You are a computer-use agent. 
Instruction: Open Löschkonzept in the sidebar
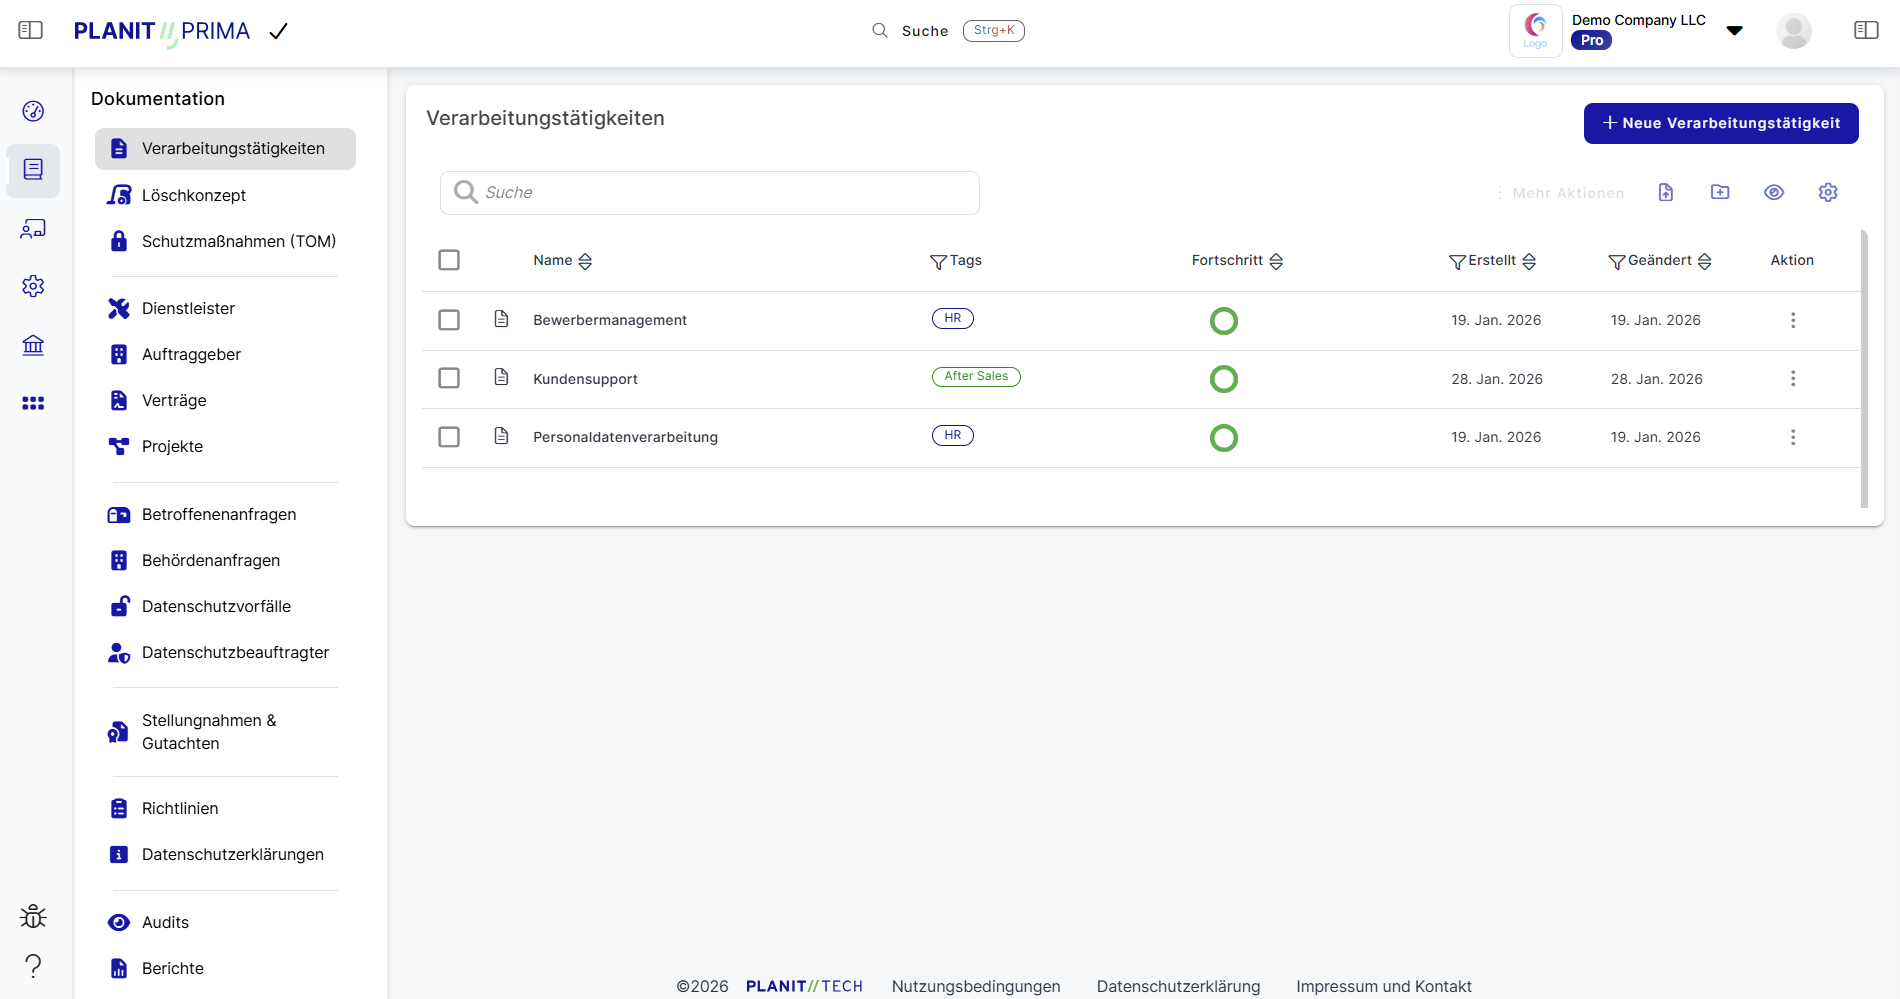(x=194, y=195)
